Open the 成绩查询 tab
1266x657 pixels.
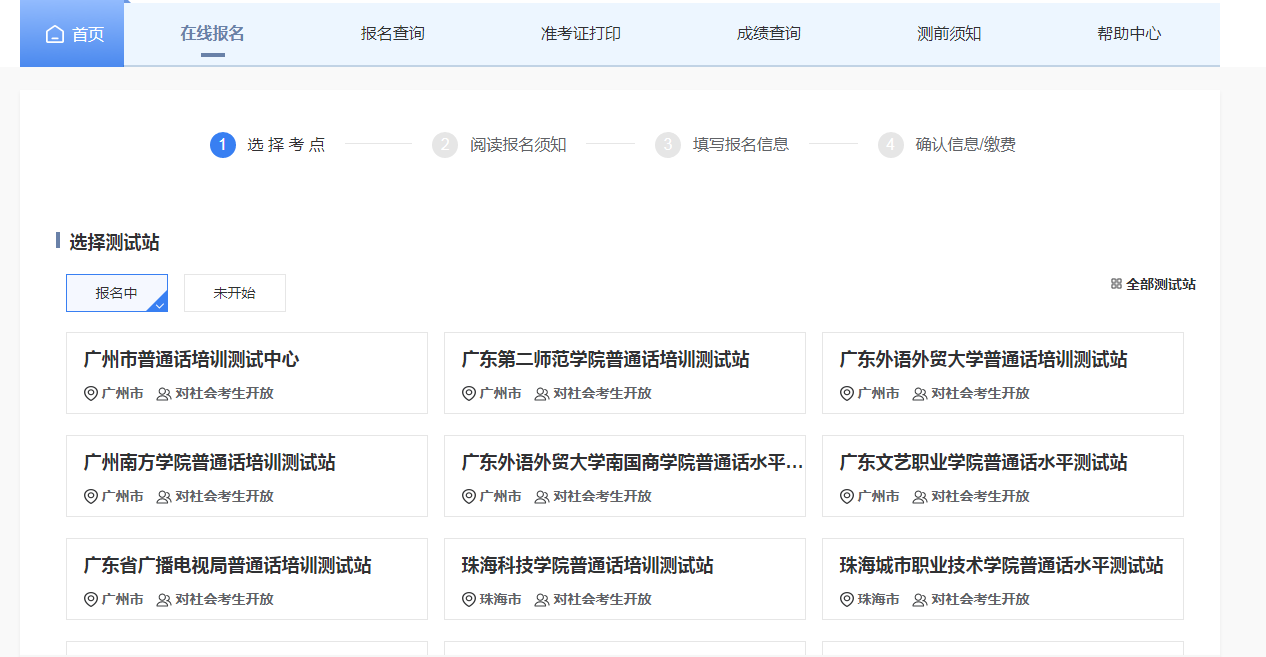[x=769, y=33]
